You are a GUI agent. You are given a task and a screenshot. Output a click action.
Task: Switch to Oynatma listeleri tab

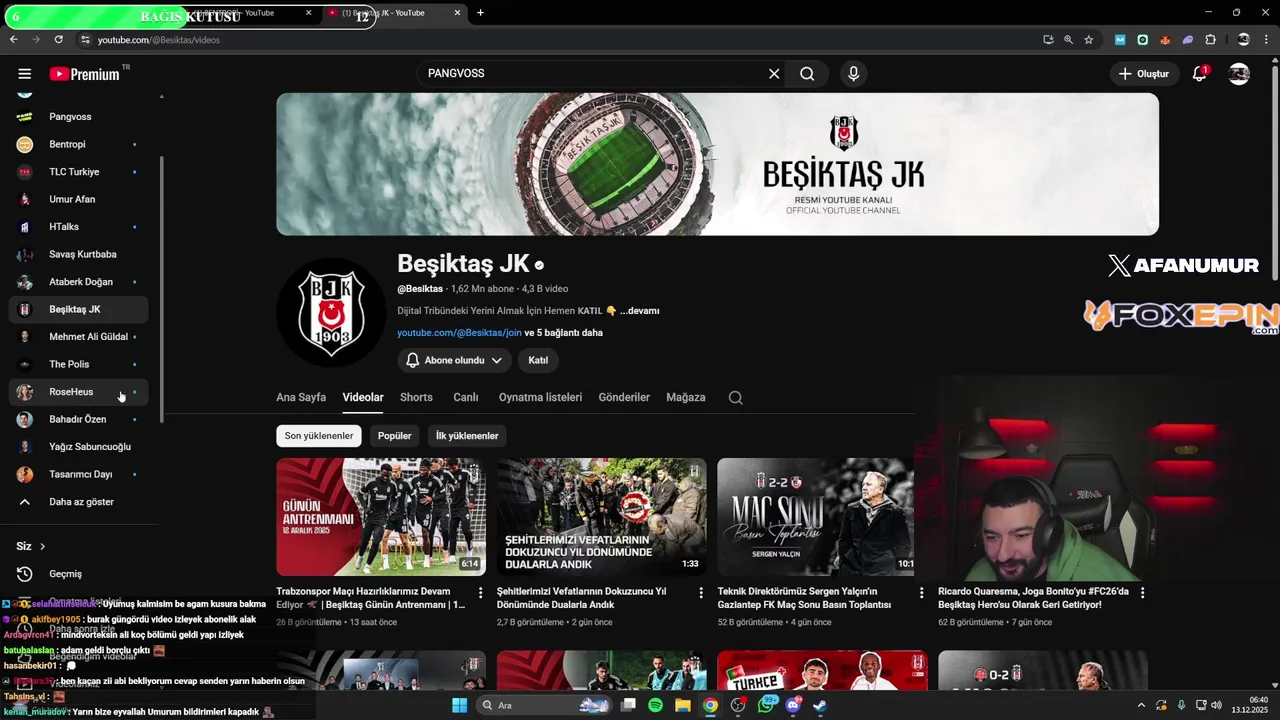(540, 398)
